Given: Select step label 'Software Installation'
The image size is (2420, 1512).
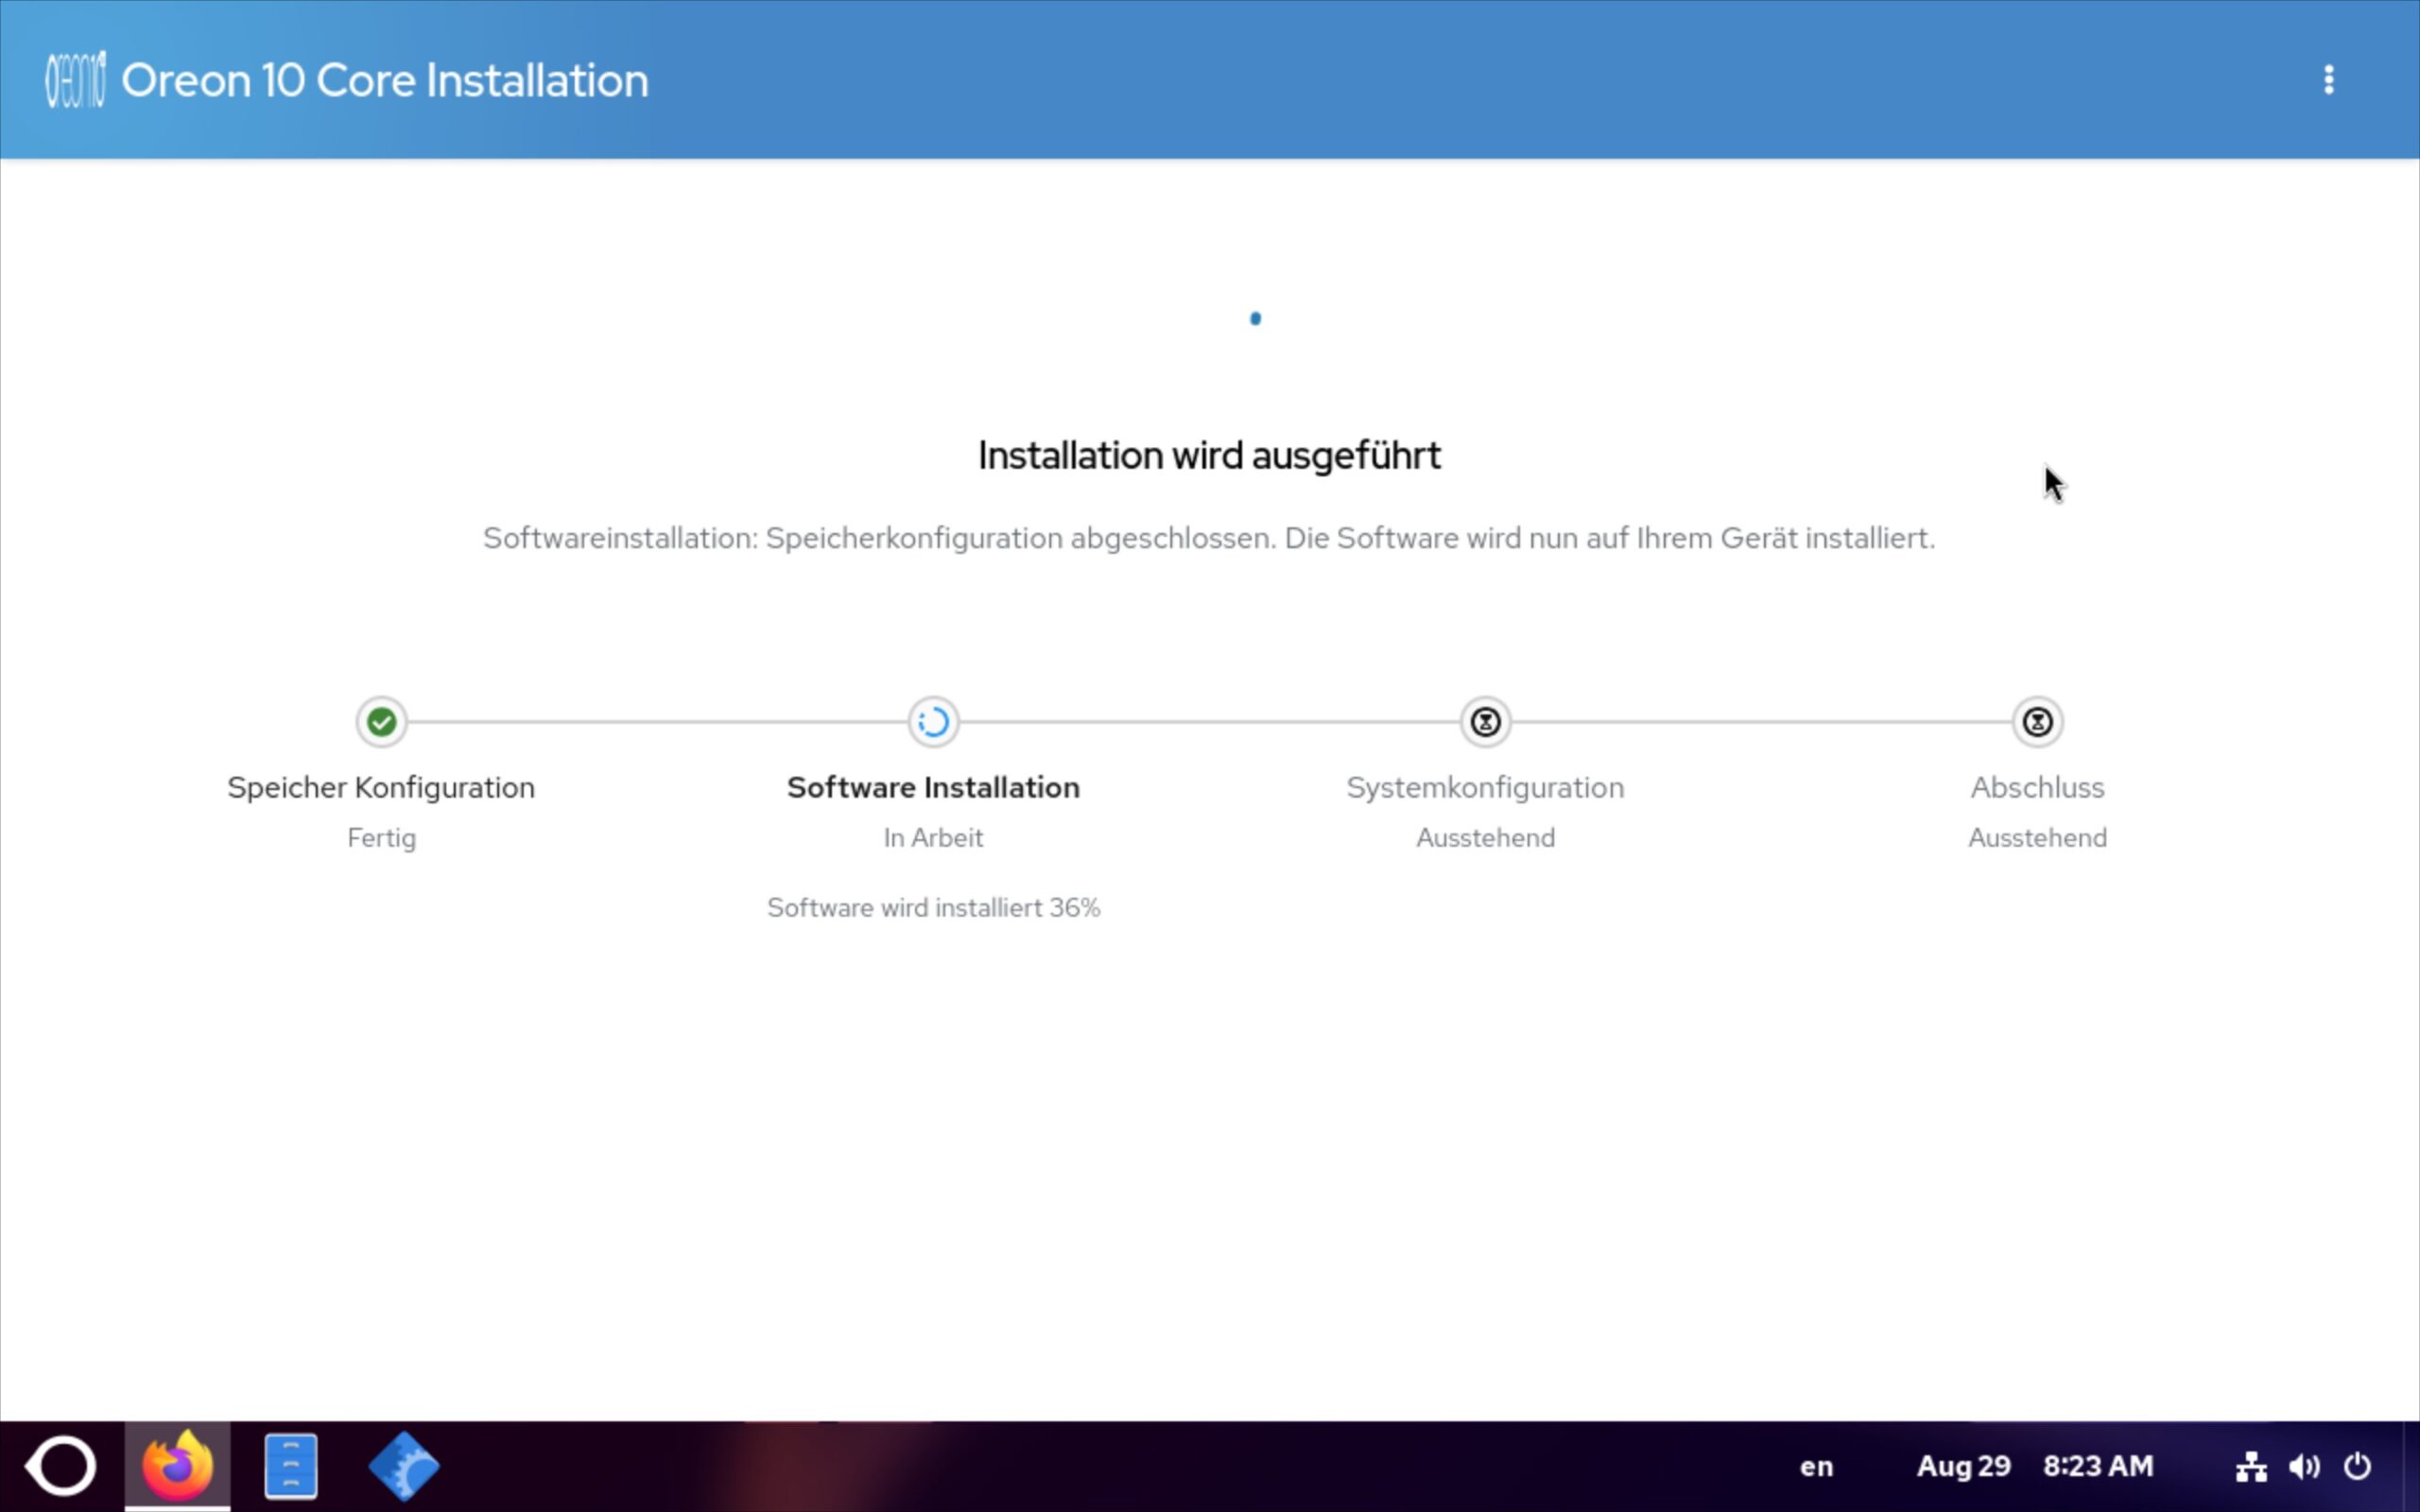Looking at the screenshot, I should [x=933, y=788].
